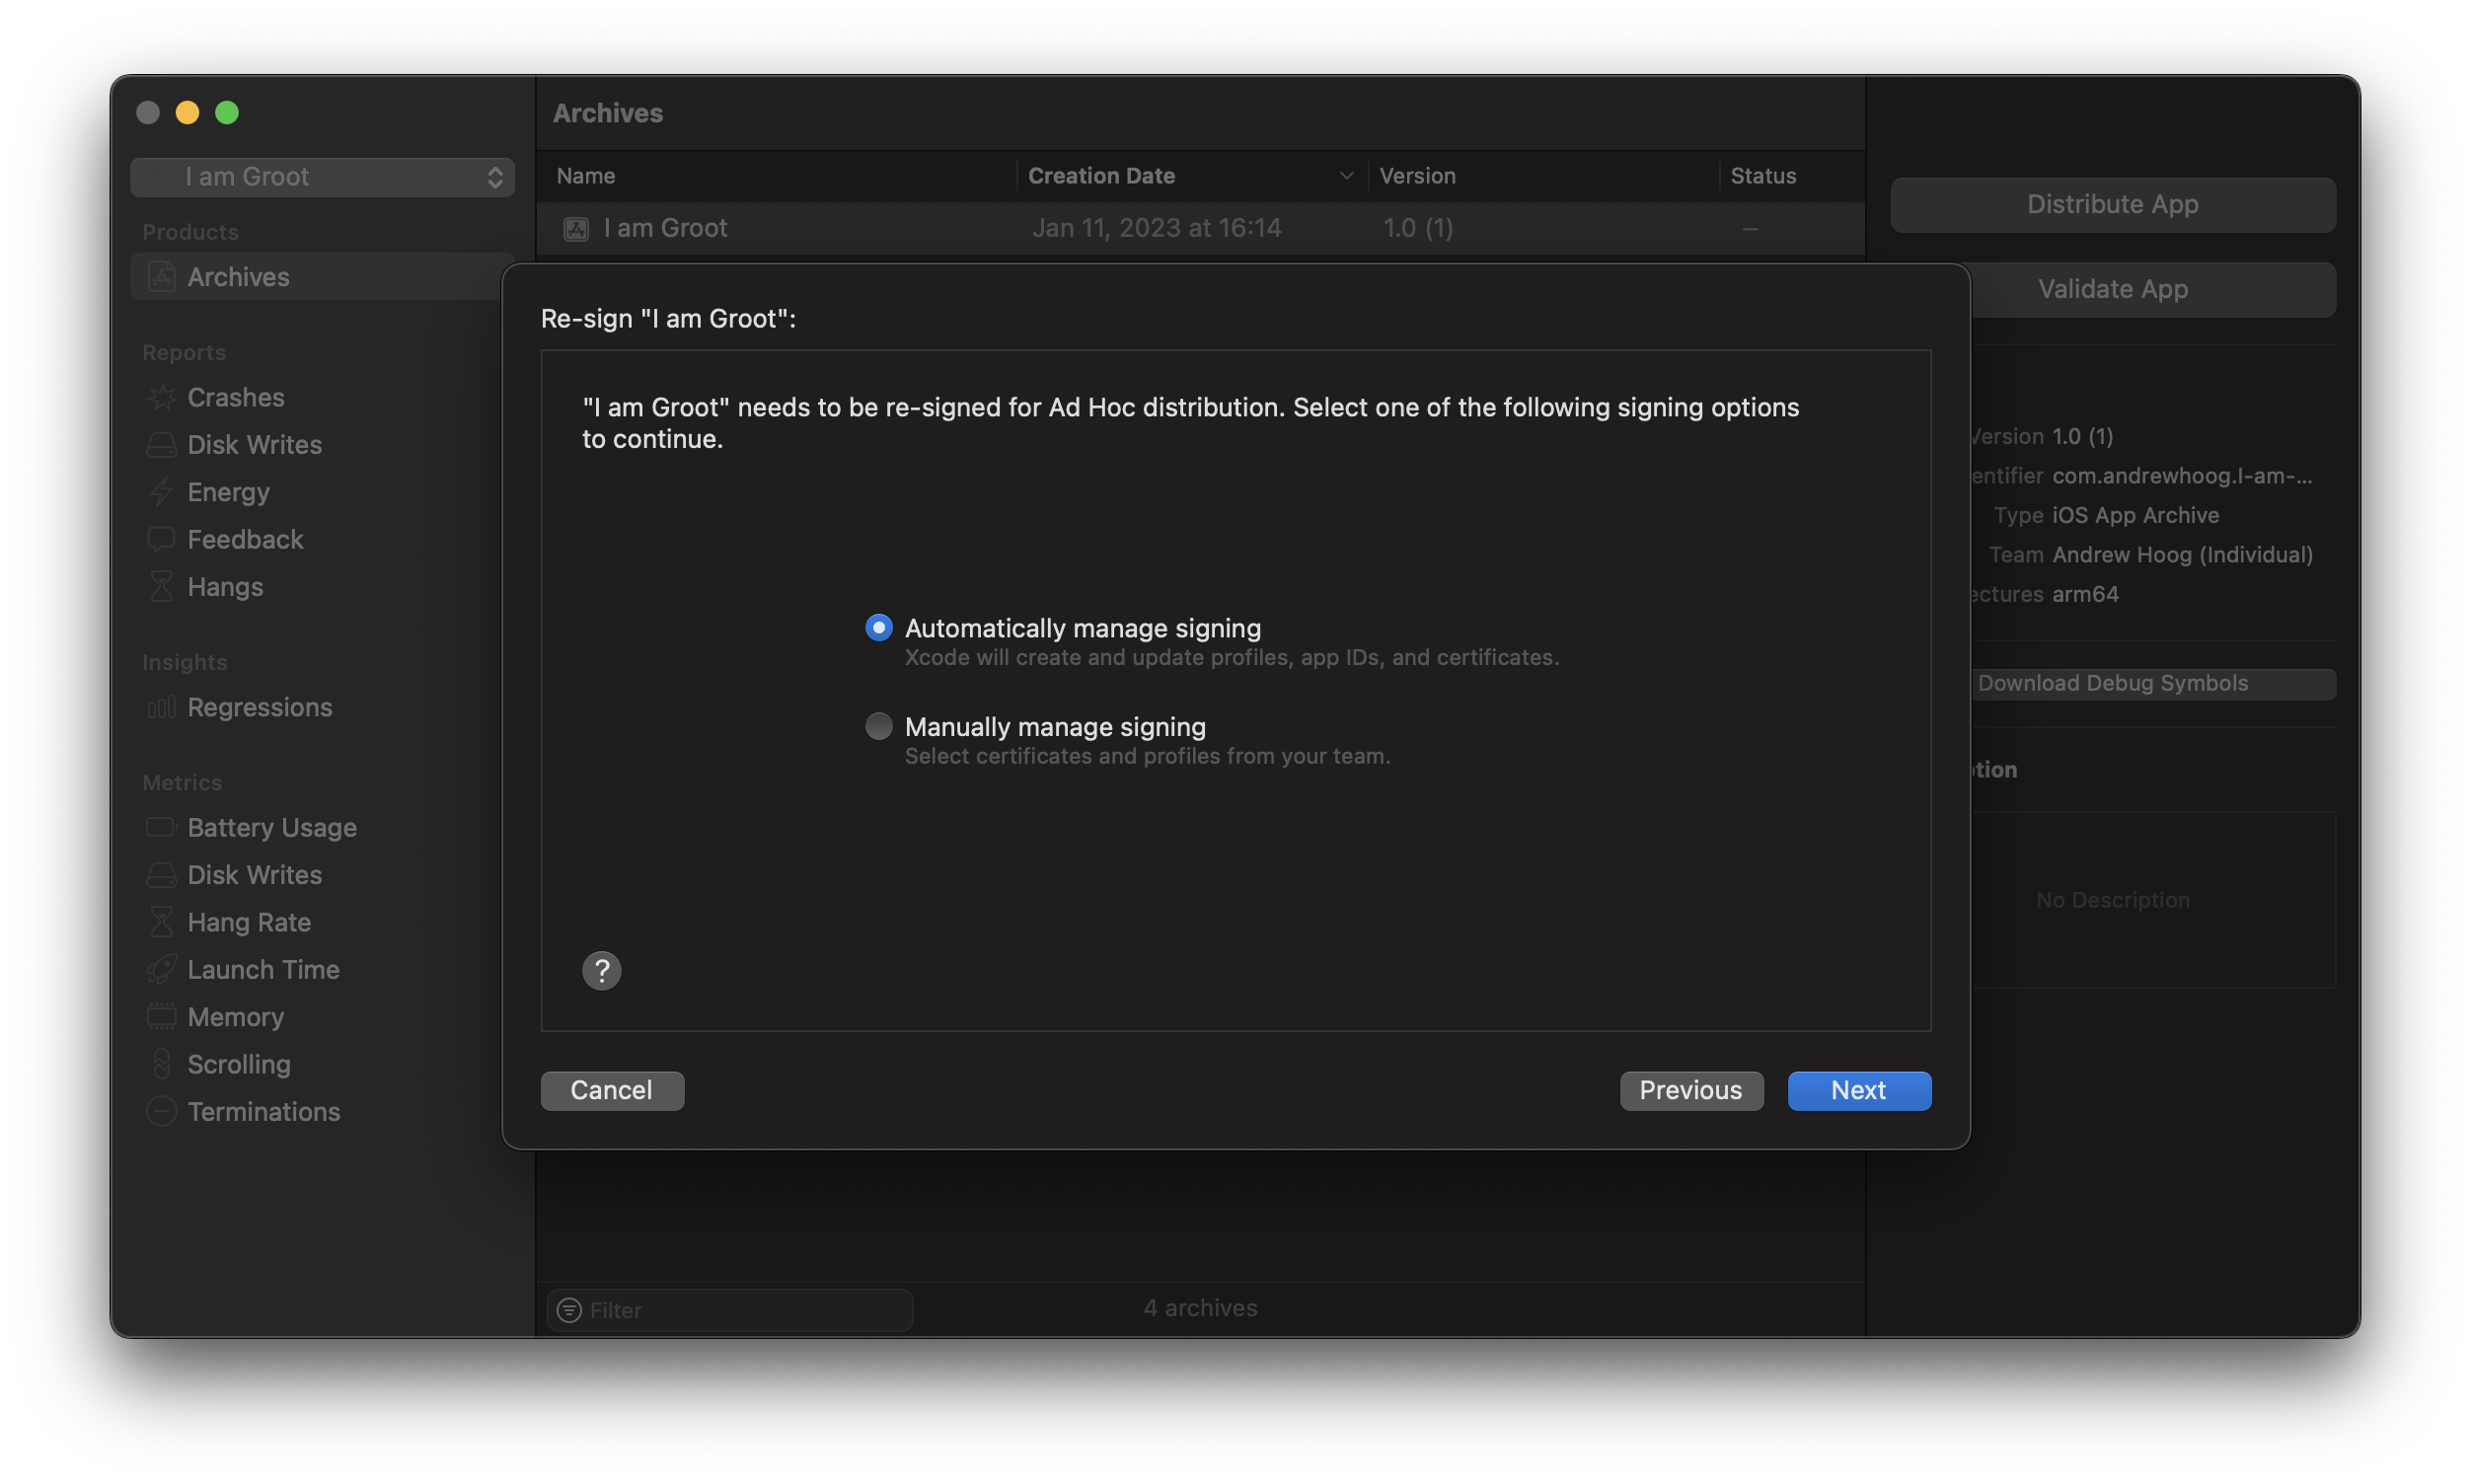2471x1484 pixels.
Task: Click the Crashes report icon
Action: tap(161, 397)
